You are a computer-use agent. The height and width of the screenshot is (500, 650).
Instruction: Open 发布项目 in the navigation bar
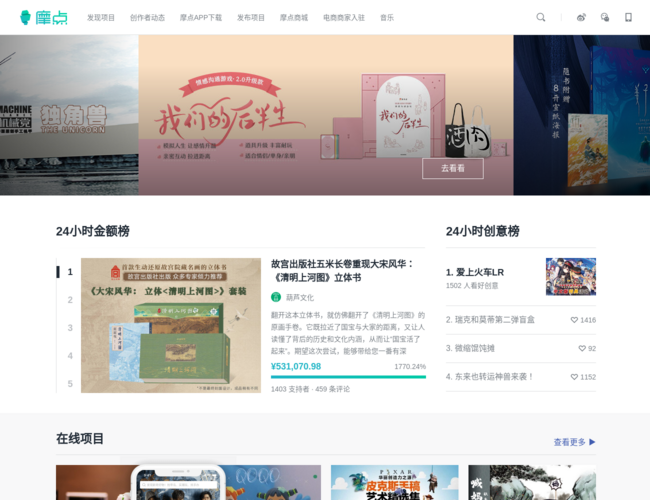[251, 17]
